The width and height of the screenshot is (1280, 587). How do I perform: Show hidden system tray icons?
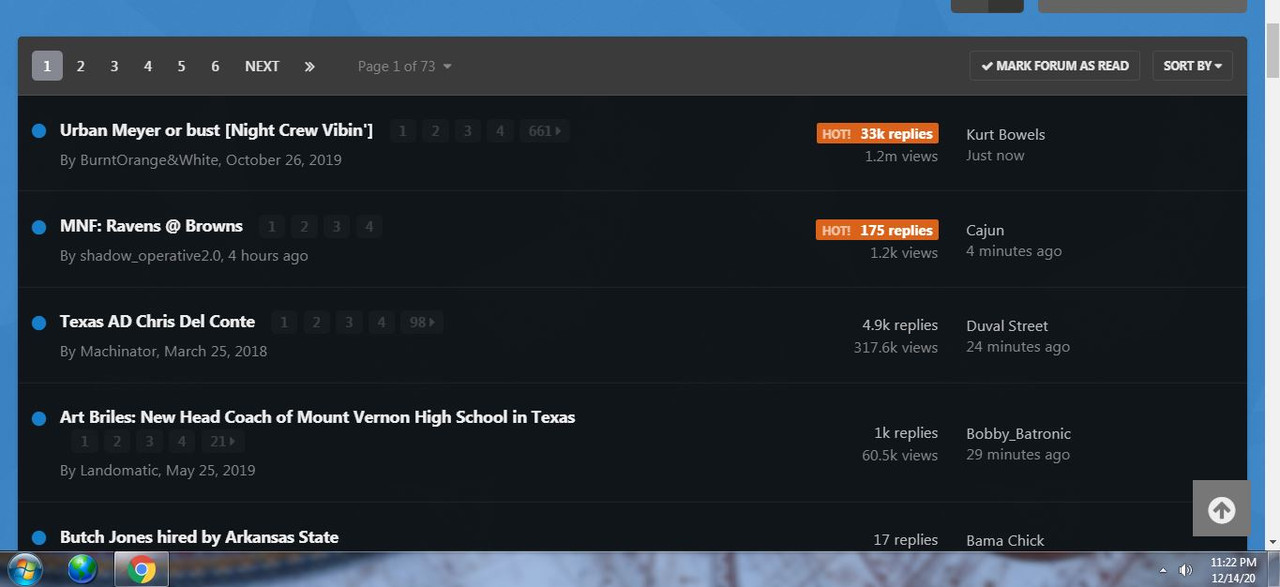point(1162,570)
